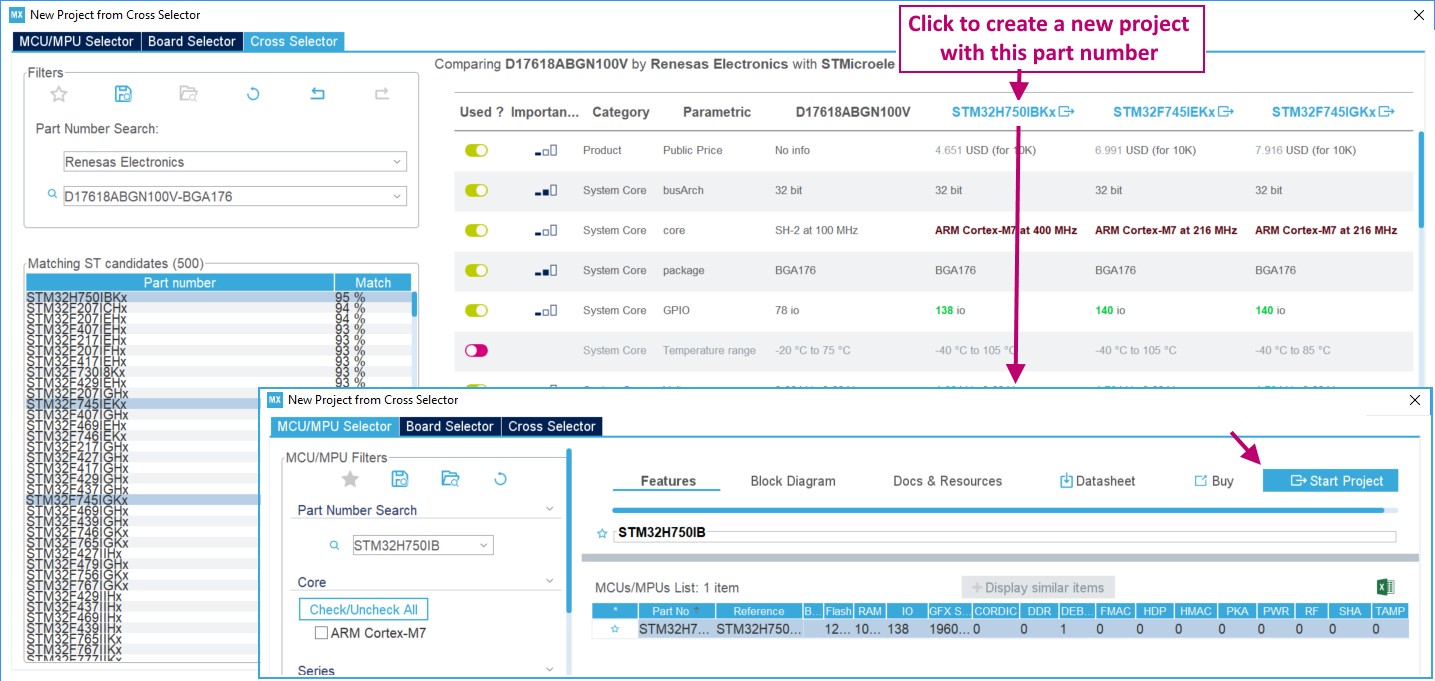Open the Datasheet link
The image size is (1435, 681).
(x=1097, y=481)
